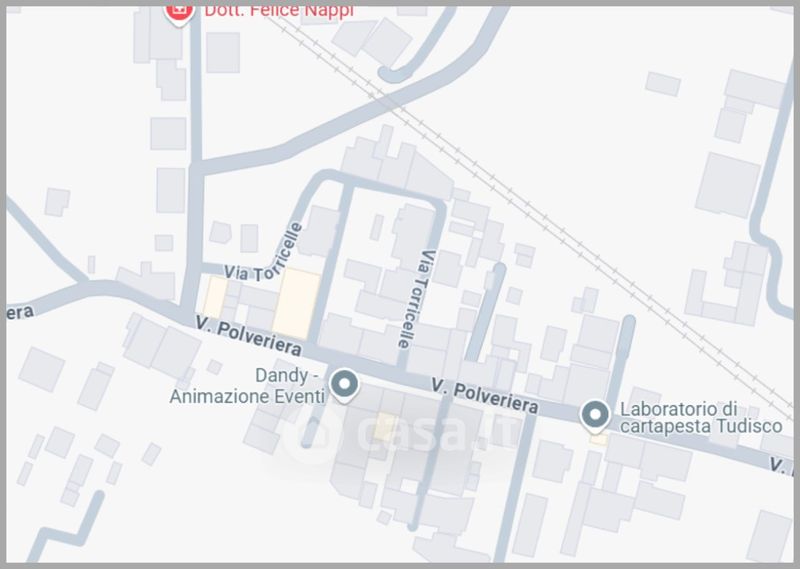Click the large yellow highlighted building on Via Torricelle
Screen dimensions: 800x569
tap(296, 303)
